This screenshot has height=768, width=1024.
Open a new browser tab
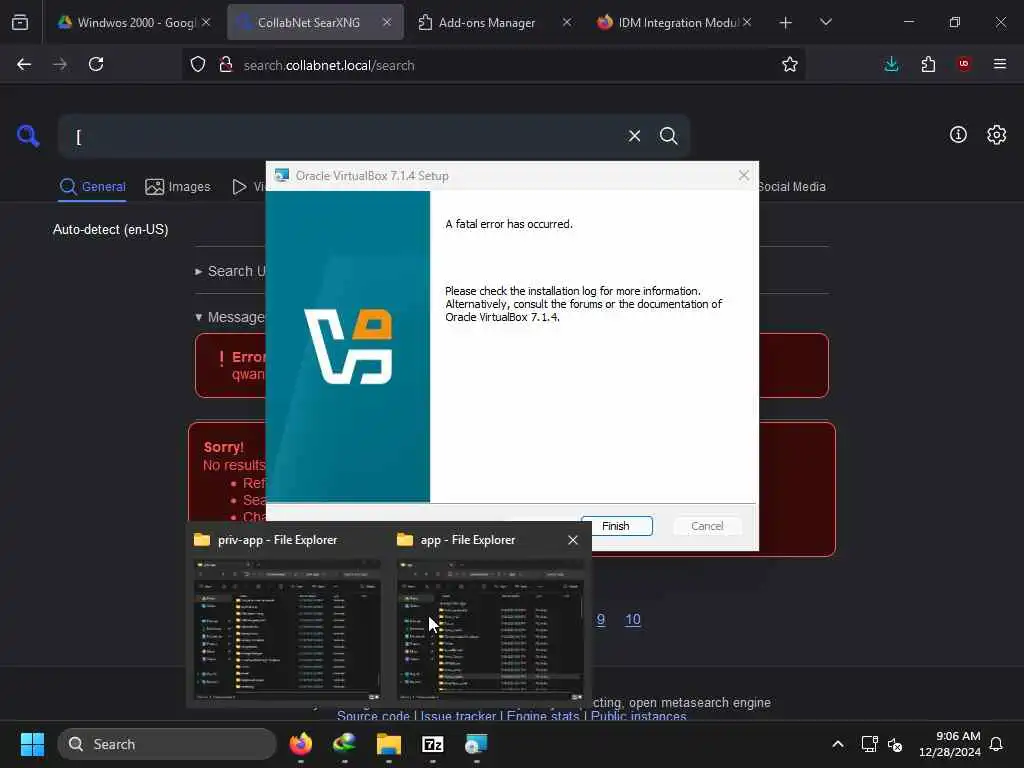pyautogui.click(x=786, y=22)
